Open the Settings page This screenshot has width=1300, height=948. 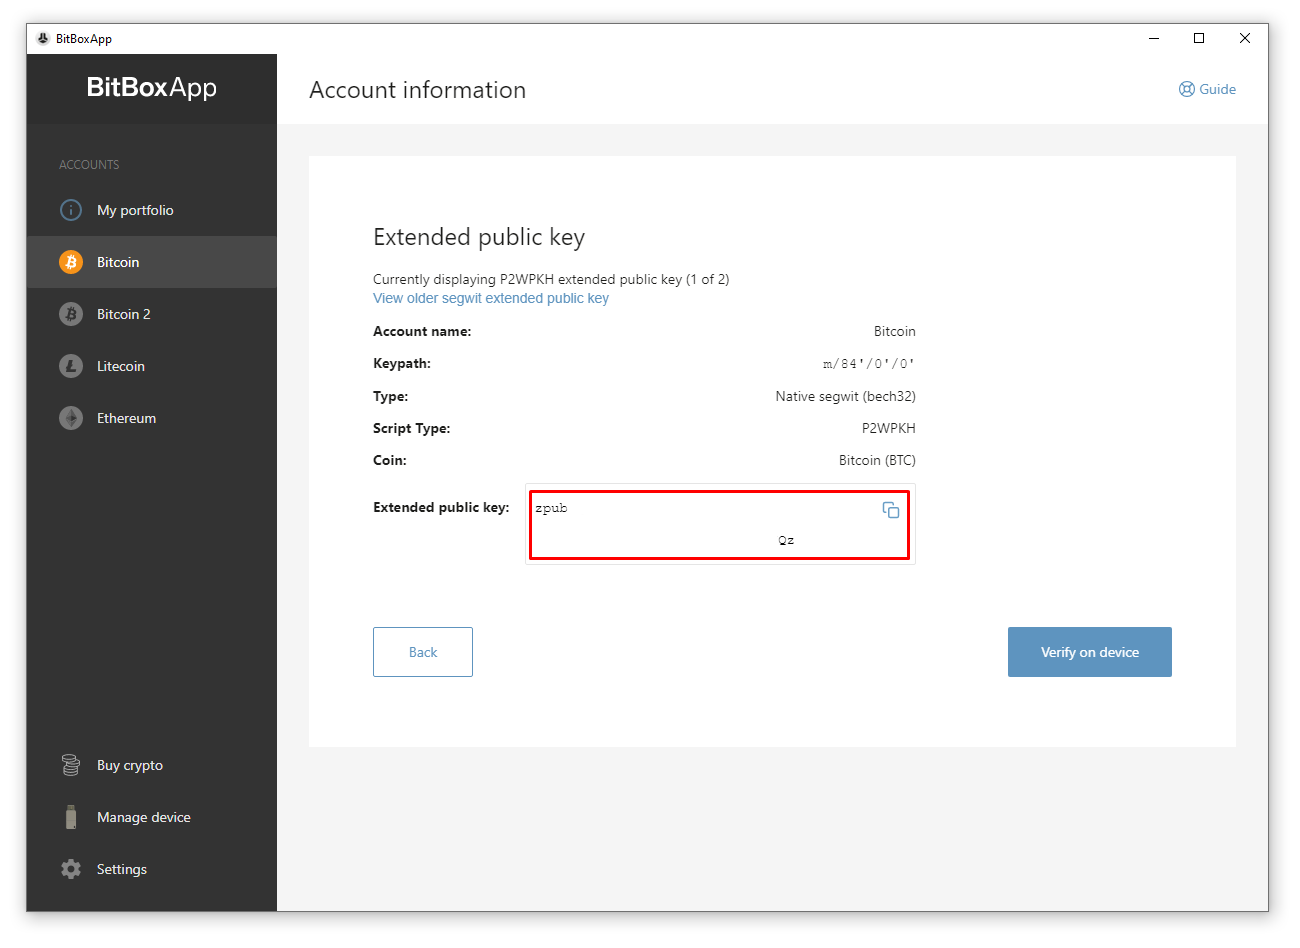(152, 869)
